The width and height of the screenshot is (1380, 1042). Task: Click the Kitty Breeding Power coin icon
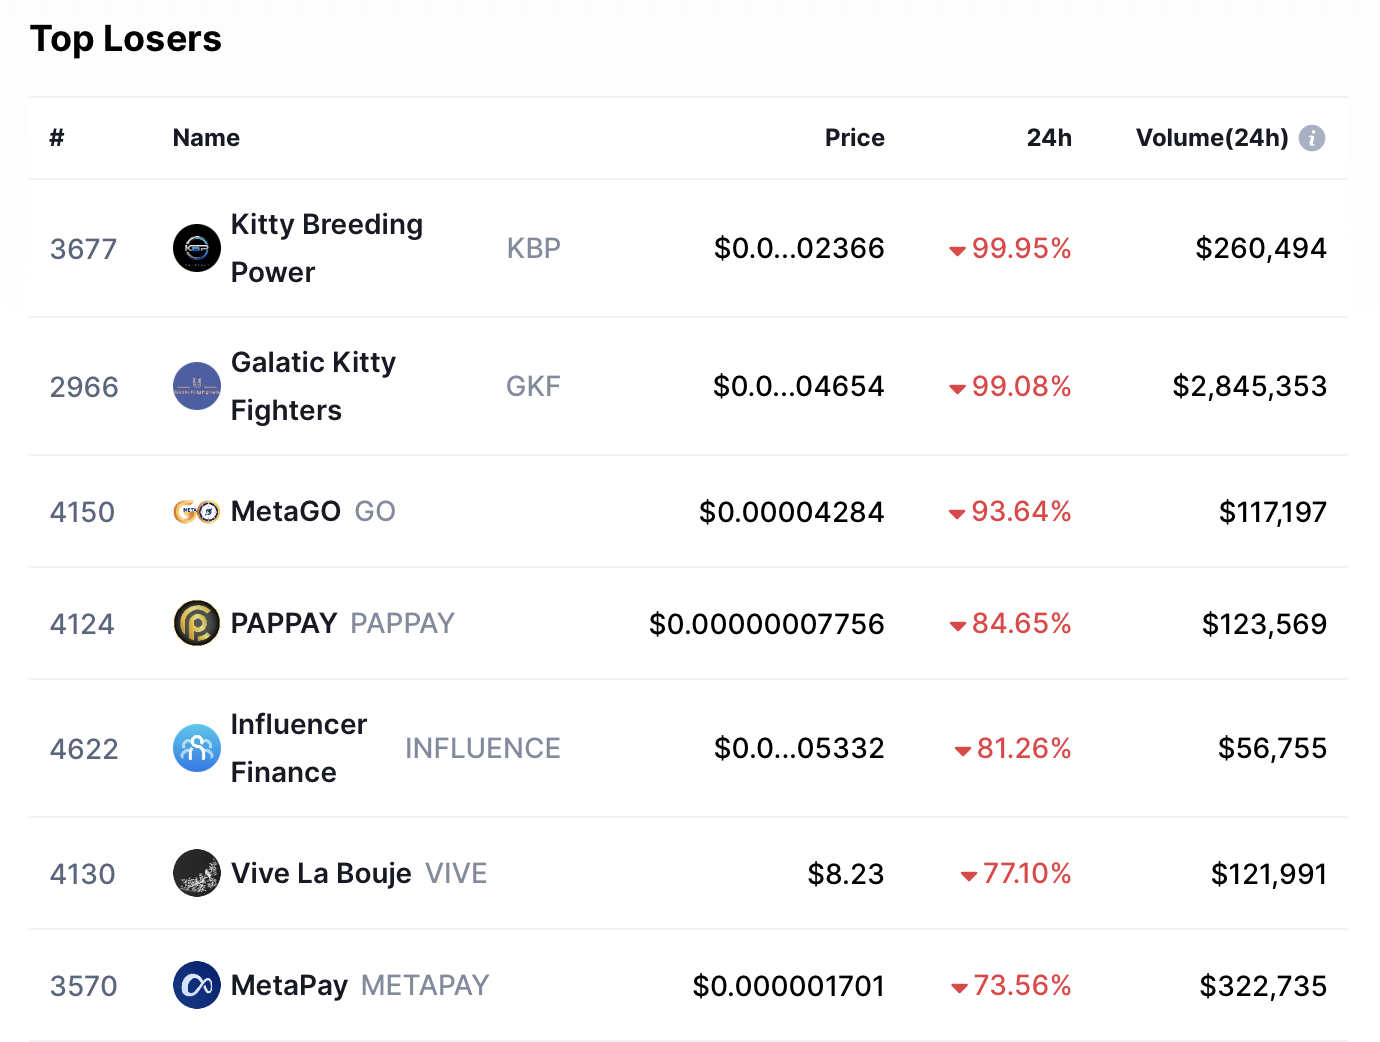coord(197,248)
